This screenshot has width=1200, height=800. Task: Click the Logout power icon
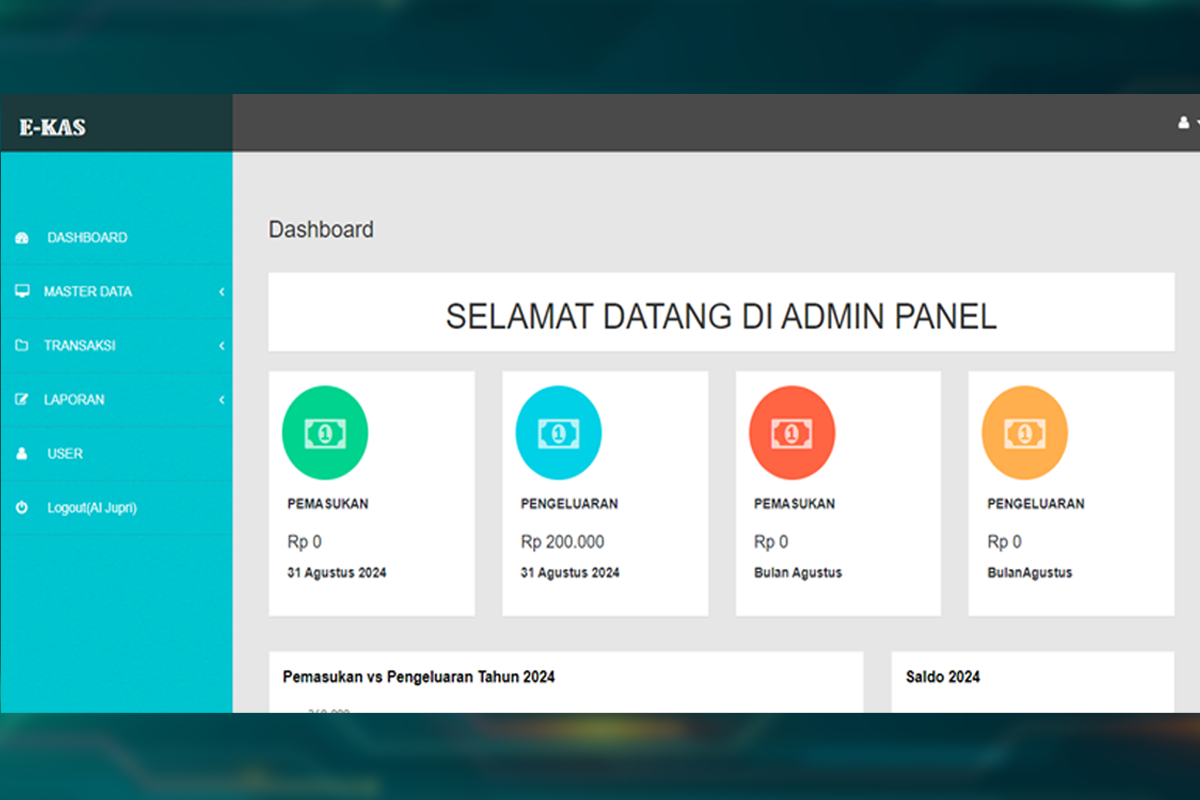[22, 508]
